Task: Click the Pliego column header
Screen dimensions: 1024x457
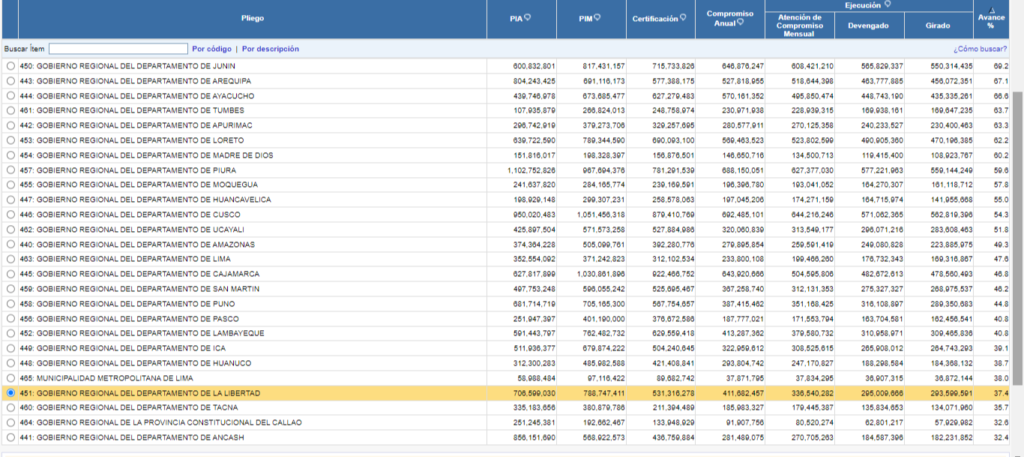Action: [x=252, y=18]
